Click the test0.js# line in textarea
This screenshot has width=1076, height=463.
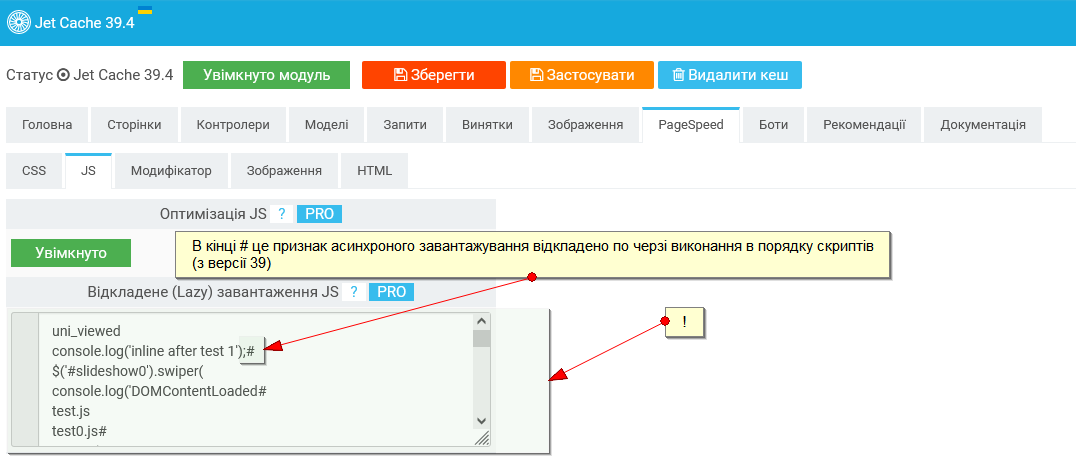79,431
